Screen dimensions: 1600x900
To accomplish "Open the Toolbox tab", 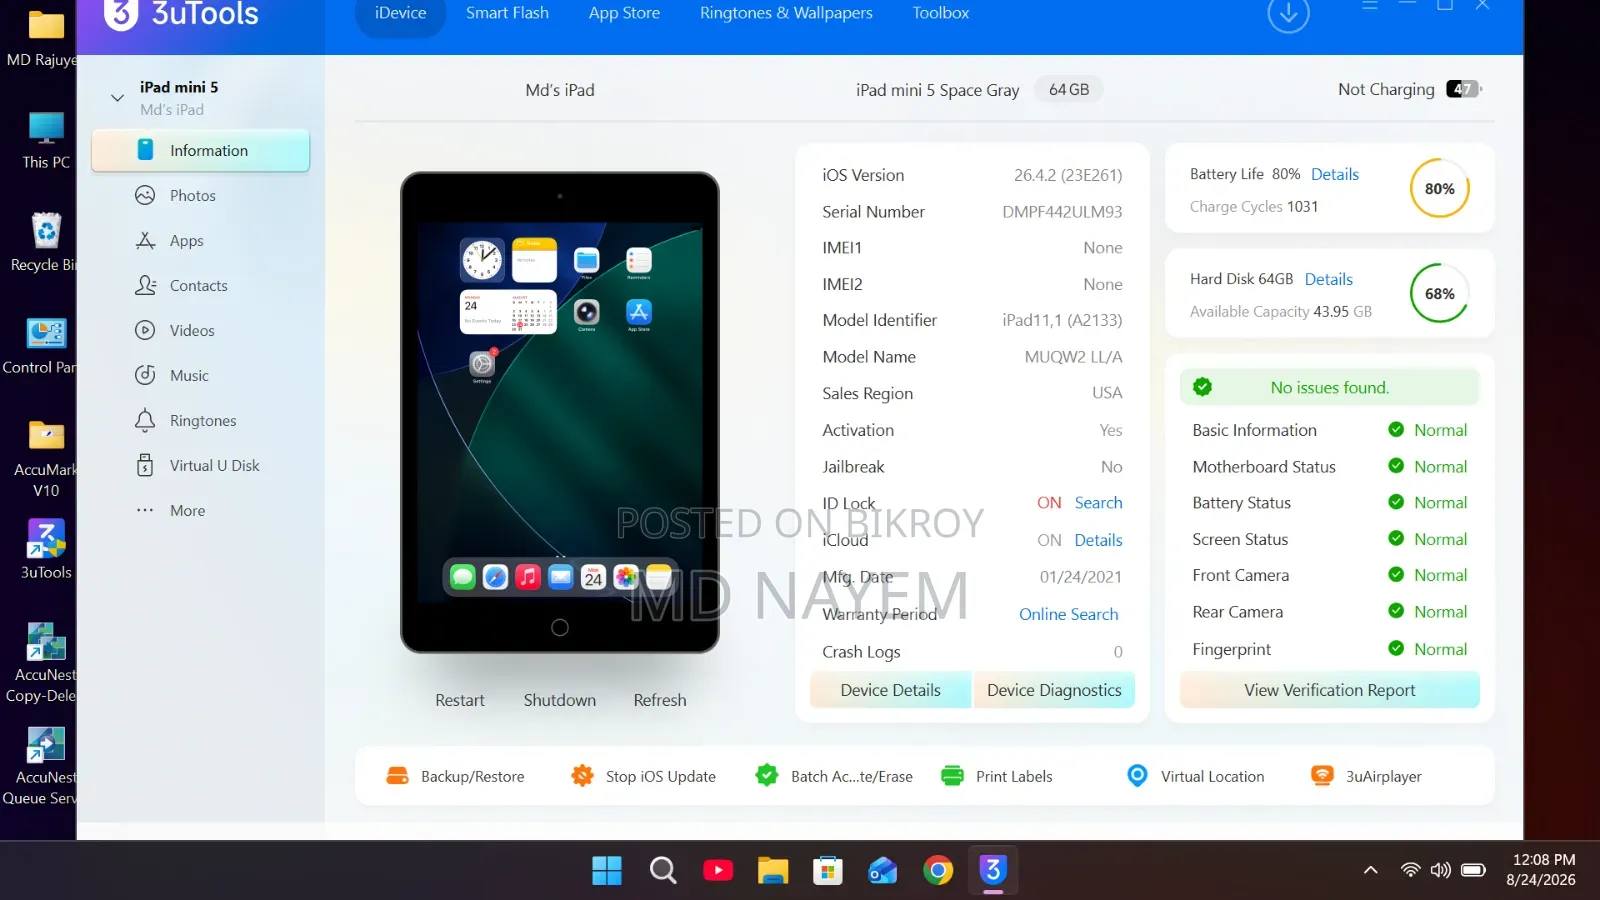I will click(941, 14).
